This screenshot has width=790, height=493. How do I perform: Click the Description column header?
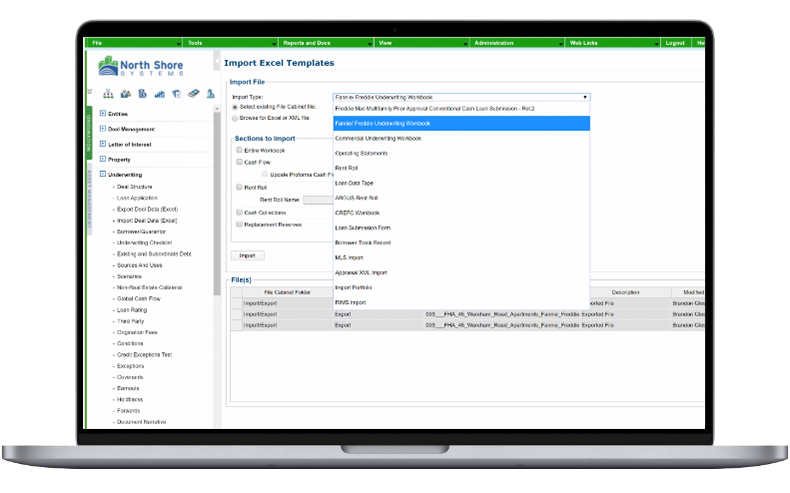point(626,293)
